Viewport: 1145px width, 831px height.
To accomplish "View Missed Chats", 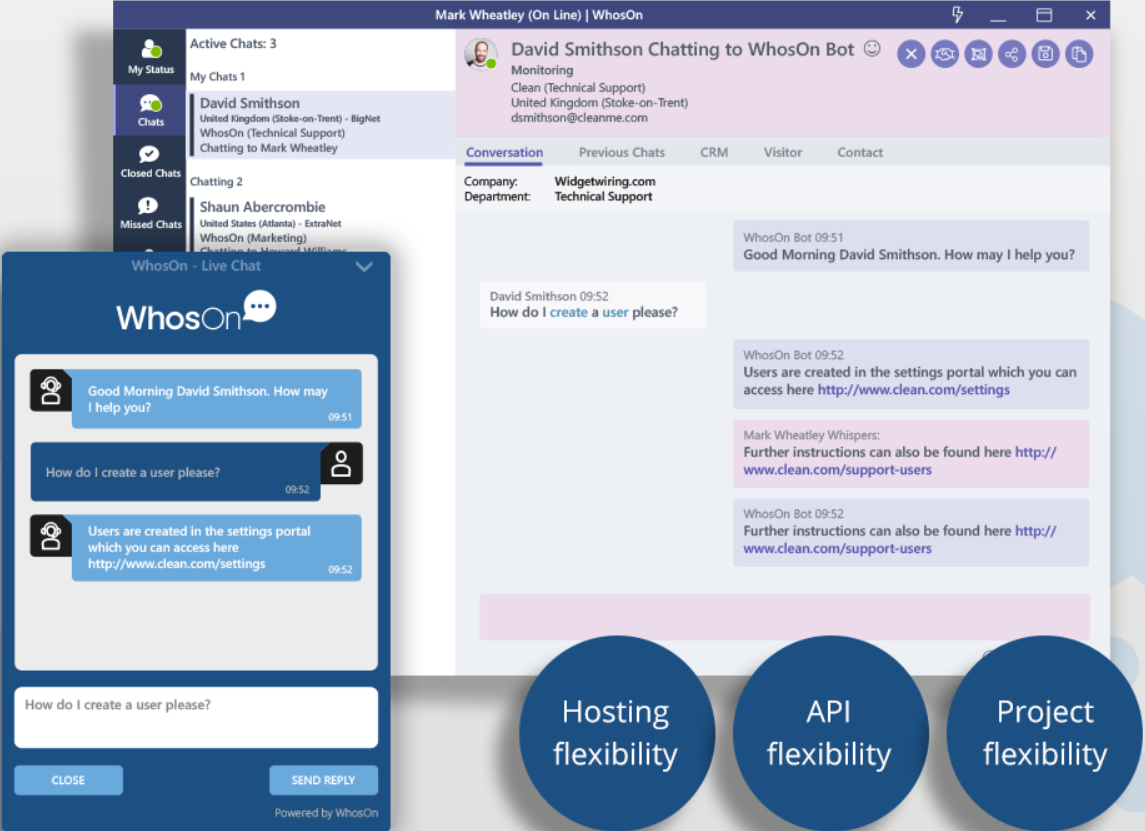I will 150,212.
